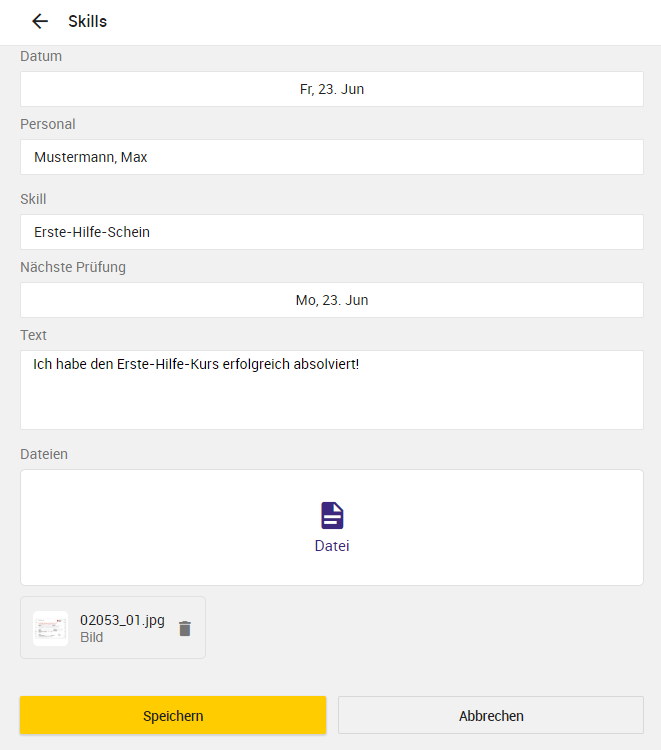Save the entry with Speichern
661x750 pixels.
173,716
